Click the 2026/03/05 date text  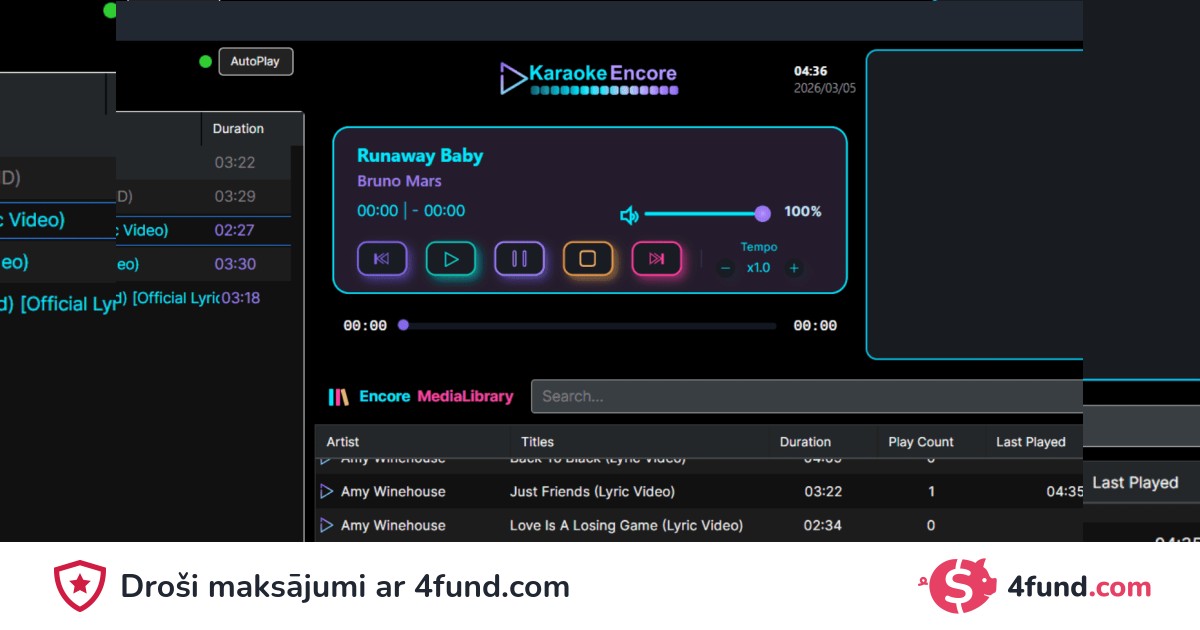click(825, 88)
